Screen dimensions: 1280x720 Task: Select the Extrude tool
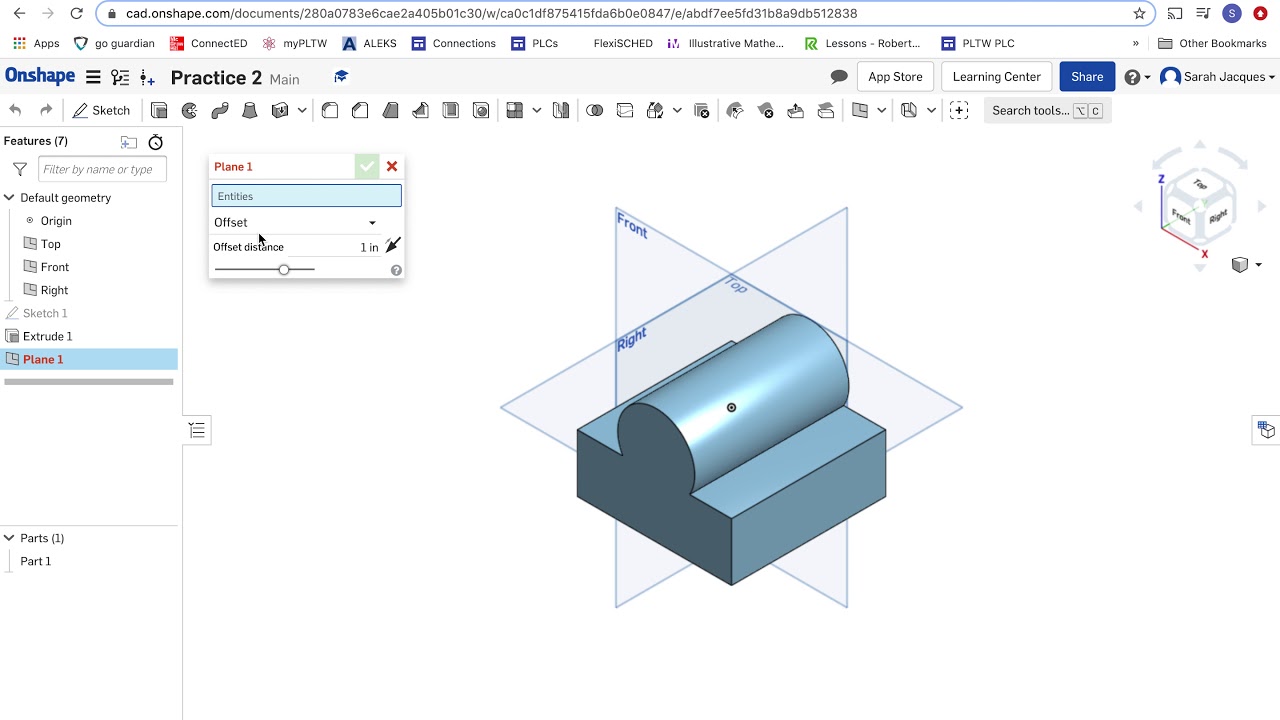click(159, 111)
